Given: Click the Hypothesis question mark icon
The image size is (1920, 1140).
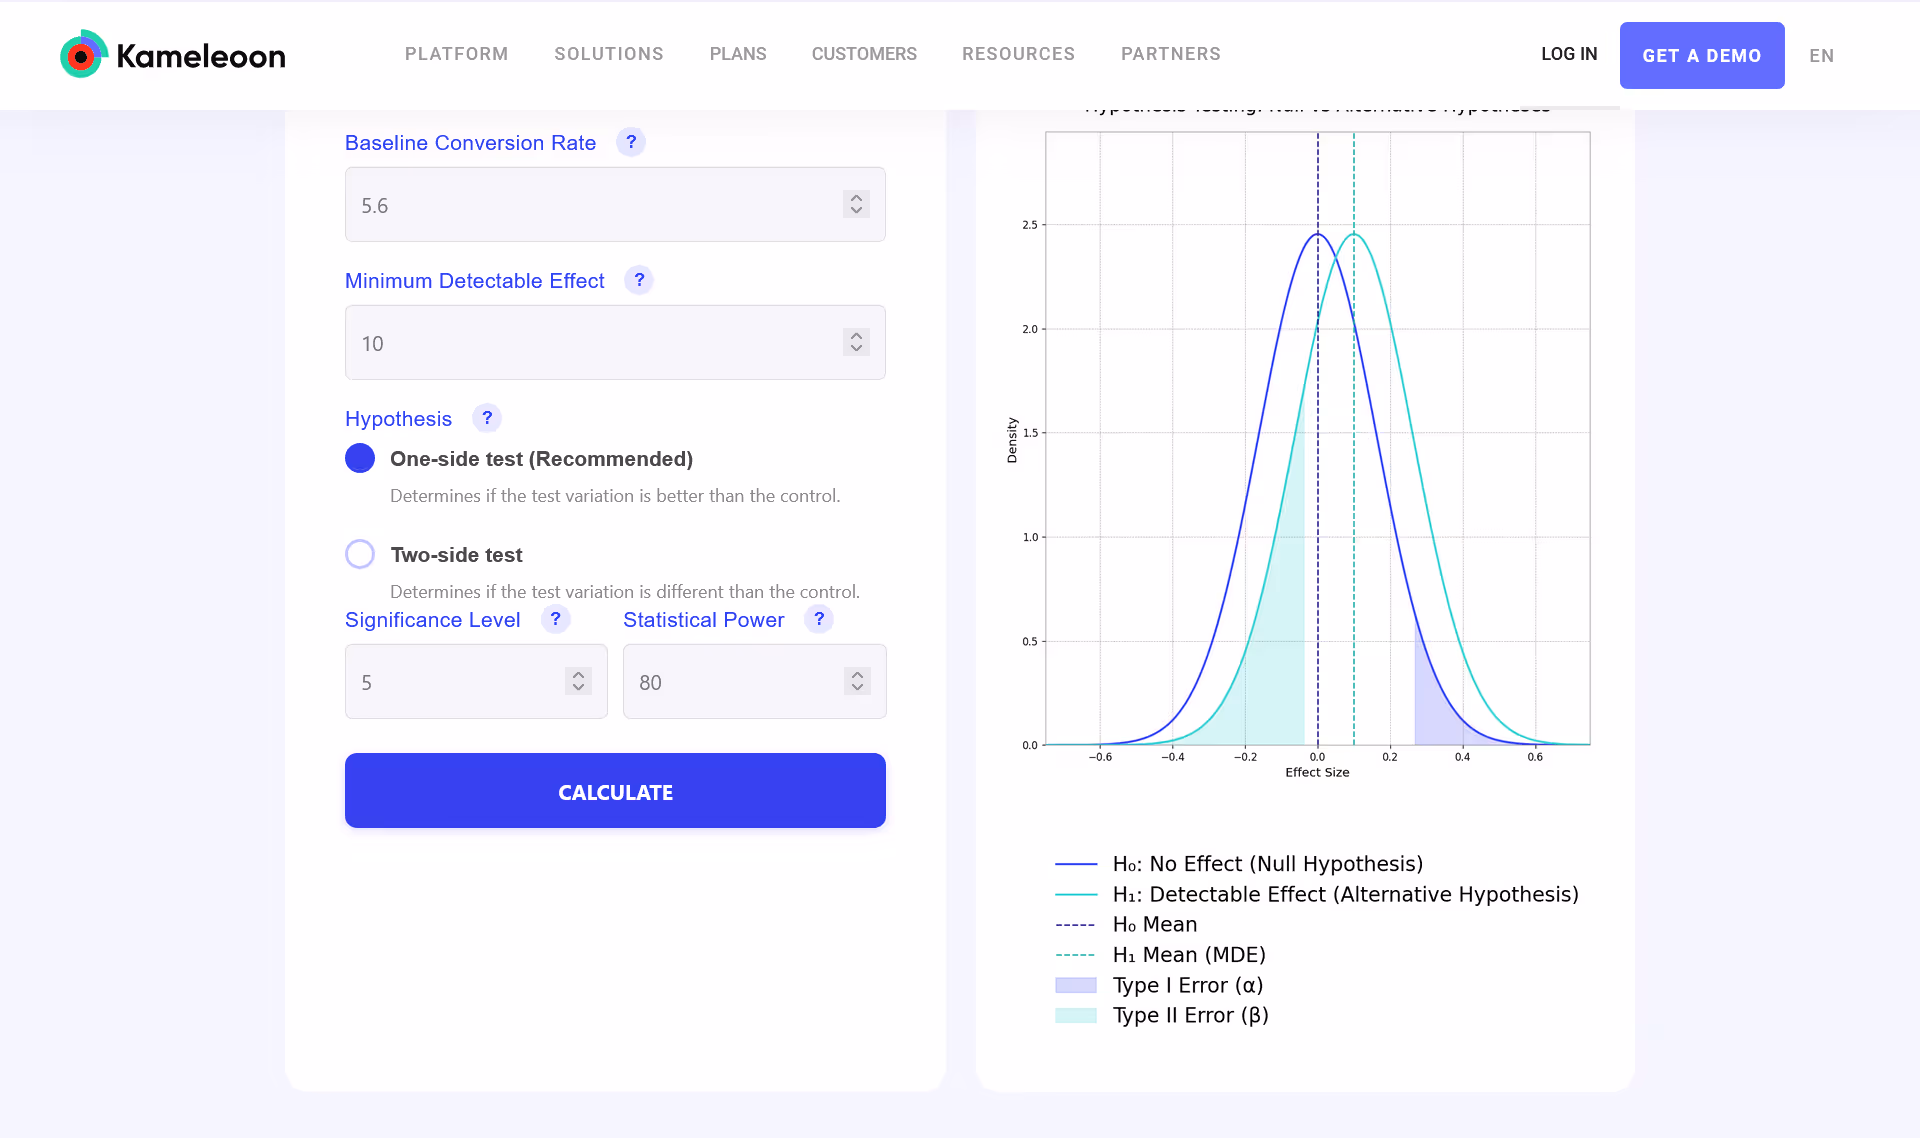Looking at the screenshot, I should 487,418.
